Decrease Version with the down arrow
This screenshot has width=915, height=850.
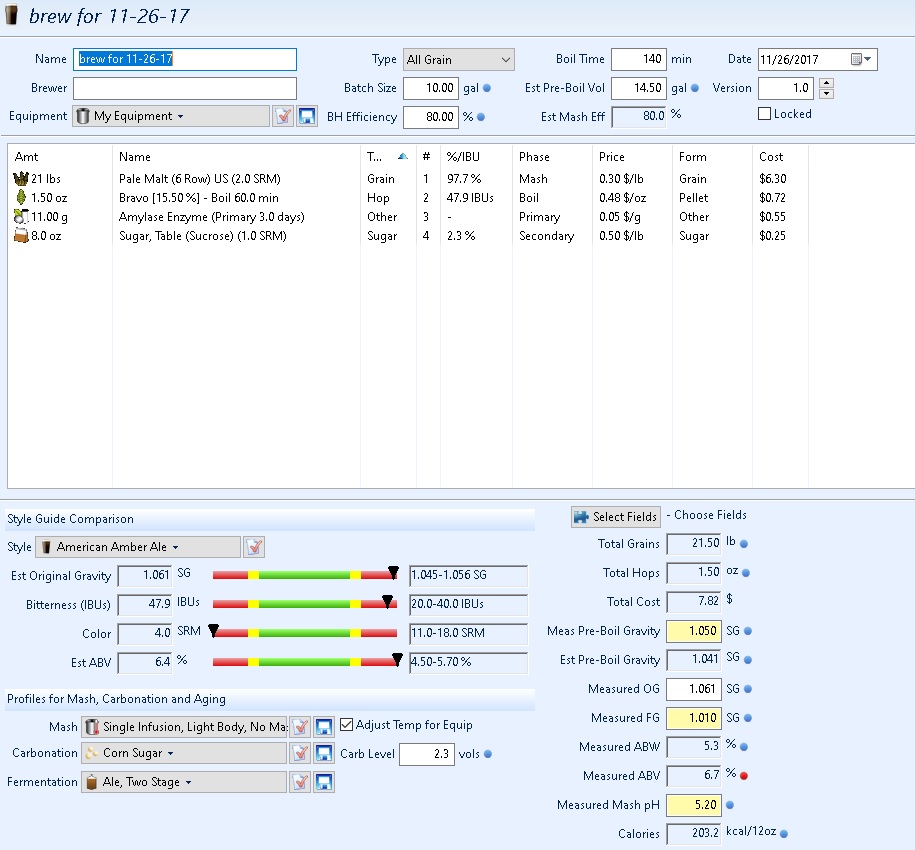826,93
